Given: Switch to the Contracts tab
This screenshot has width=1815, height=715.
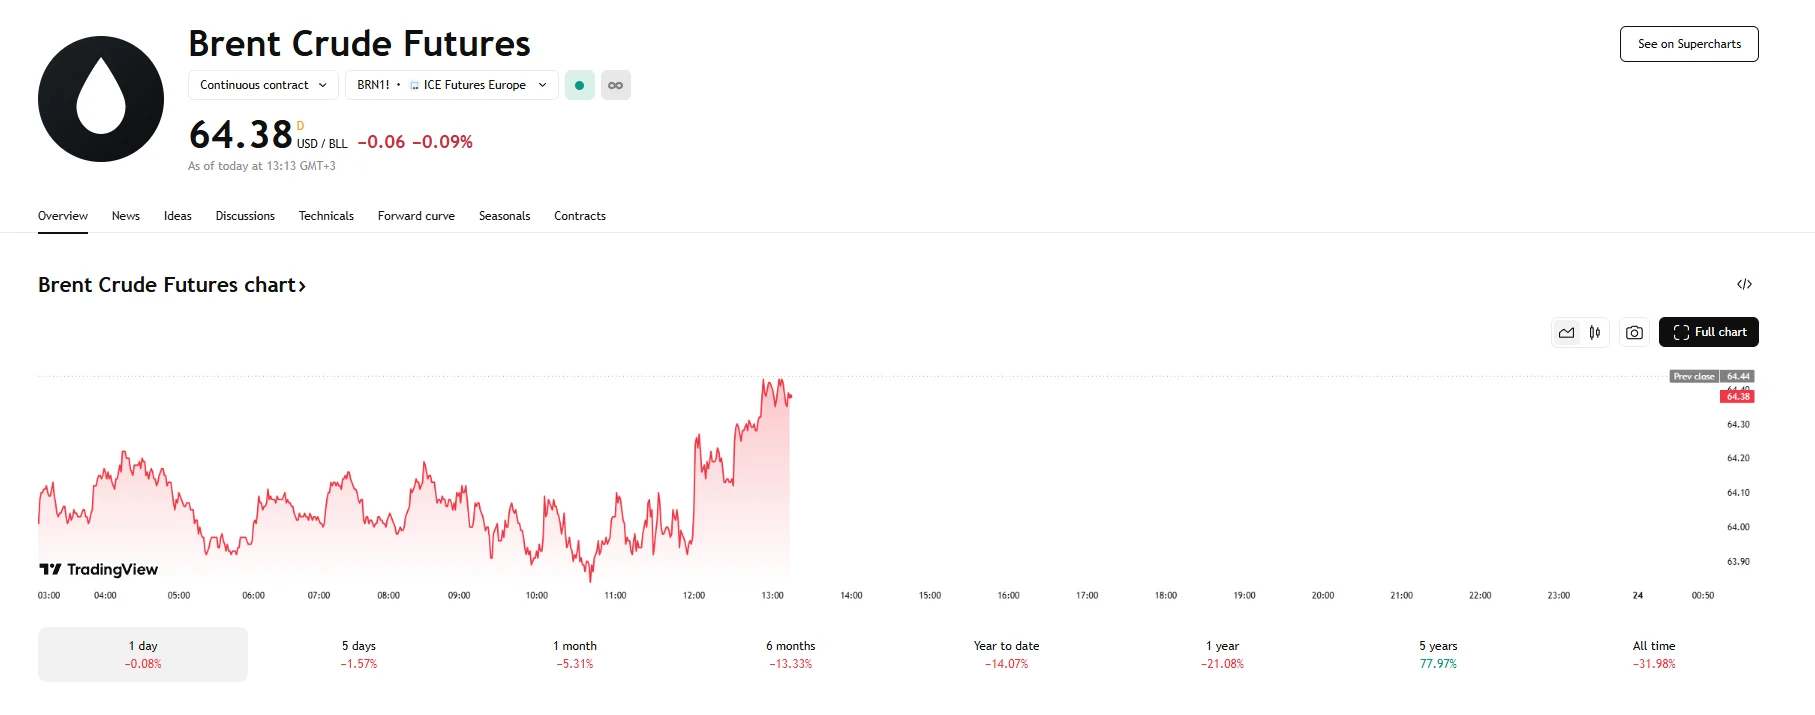Looking at the screenshot, I should (x=580, y=216).
